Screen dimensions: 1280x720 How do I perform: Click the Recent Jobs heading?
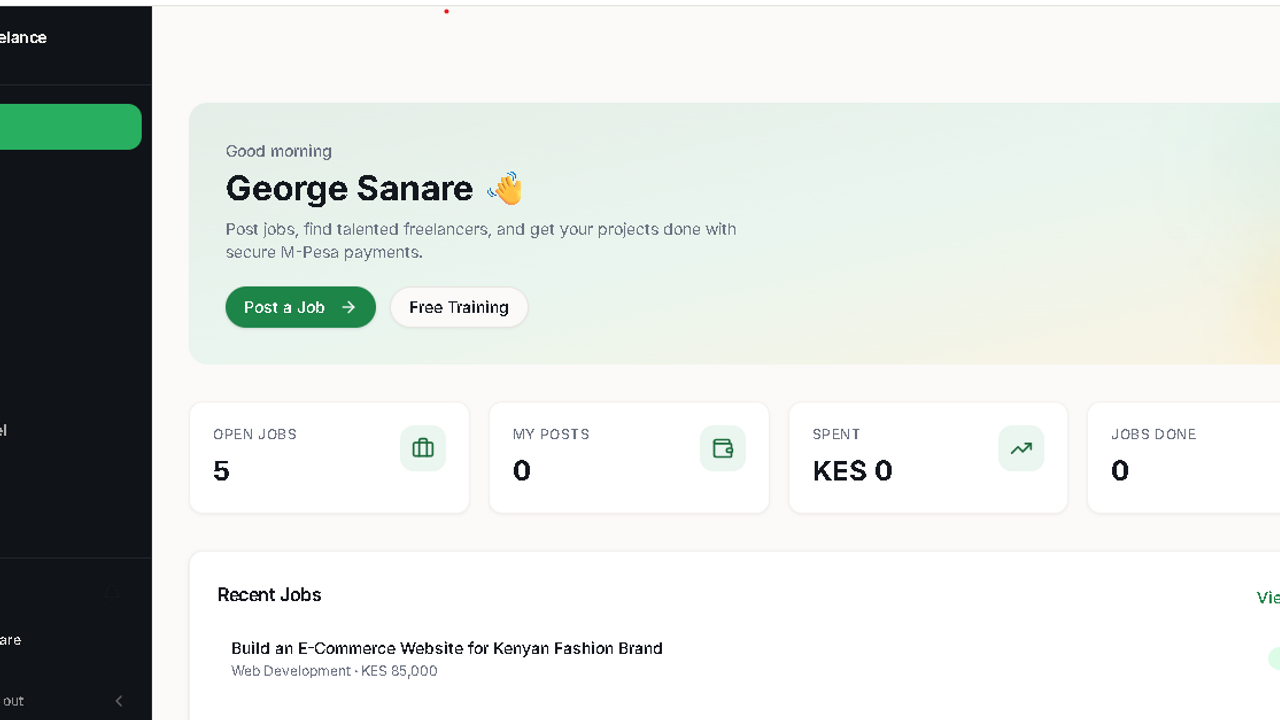click(x=269, y=594)
